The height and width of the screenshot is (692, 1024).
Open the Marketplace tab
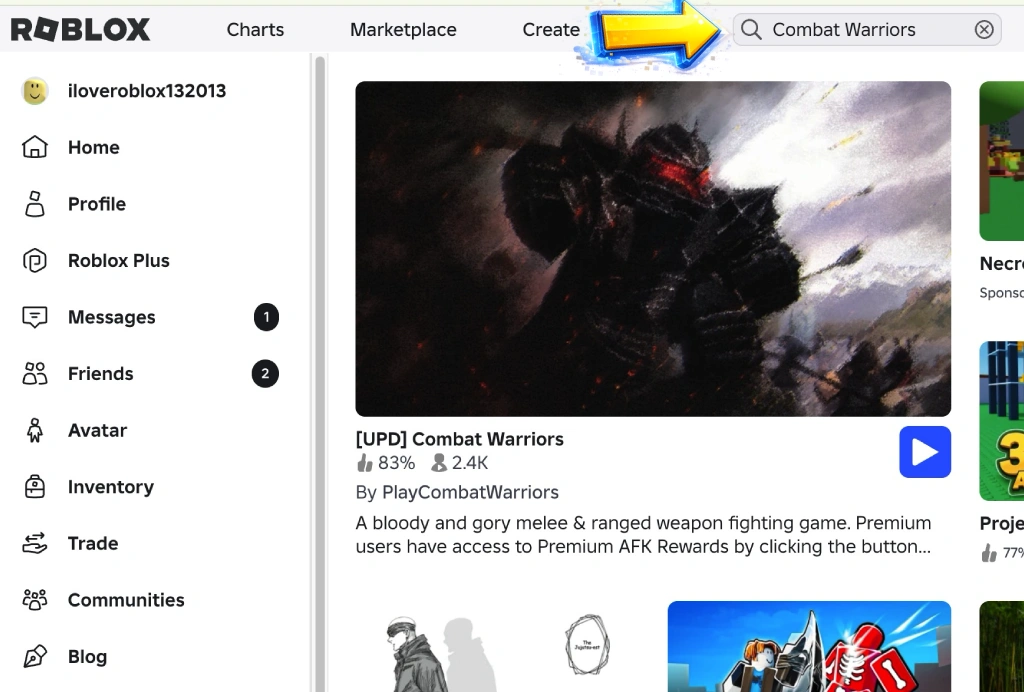403,29
